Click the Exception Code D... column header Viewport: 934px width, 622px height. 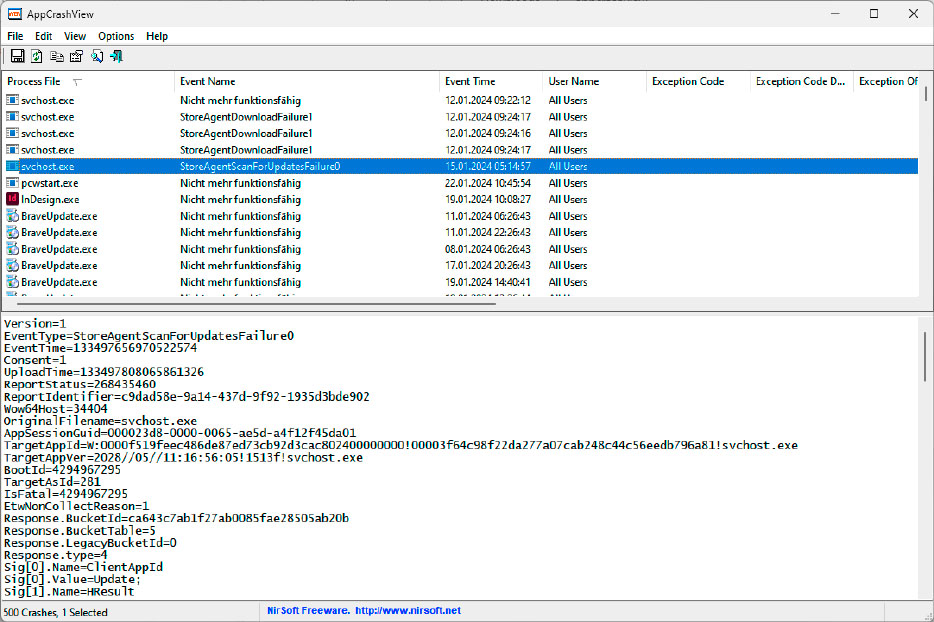point(802,82)
